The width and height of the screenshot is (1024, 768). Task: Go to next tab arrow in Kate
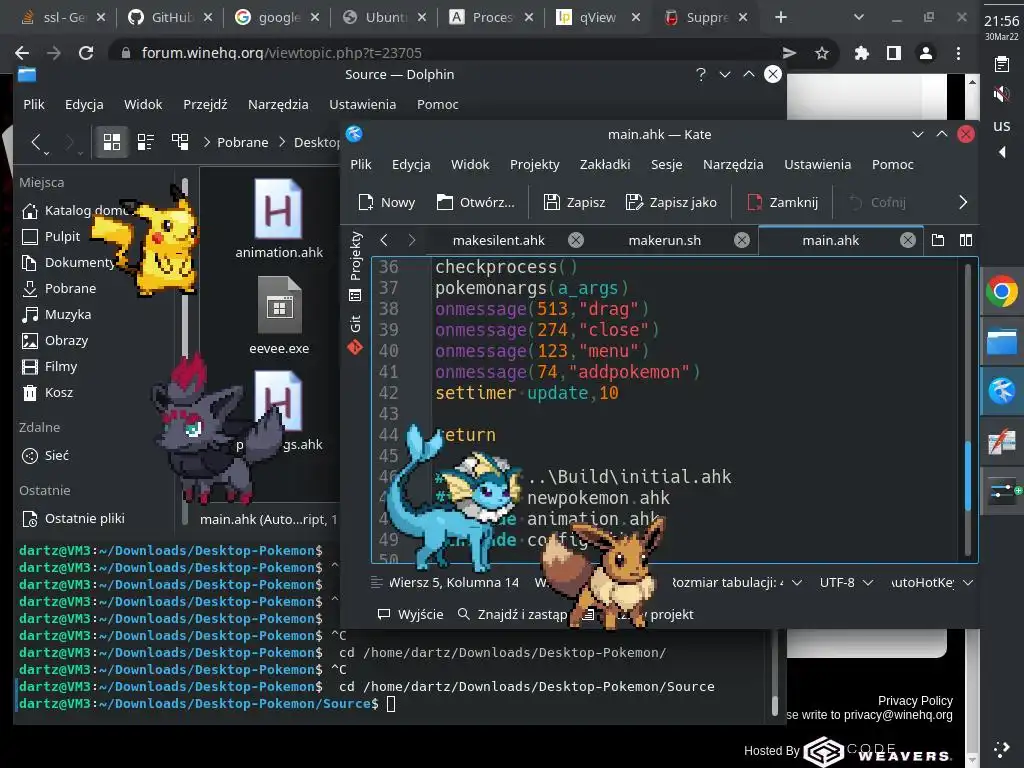(x=411, y=240)
